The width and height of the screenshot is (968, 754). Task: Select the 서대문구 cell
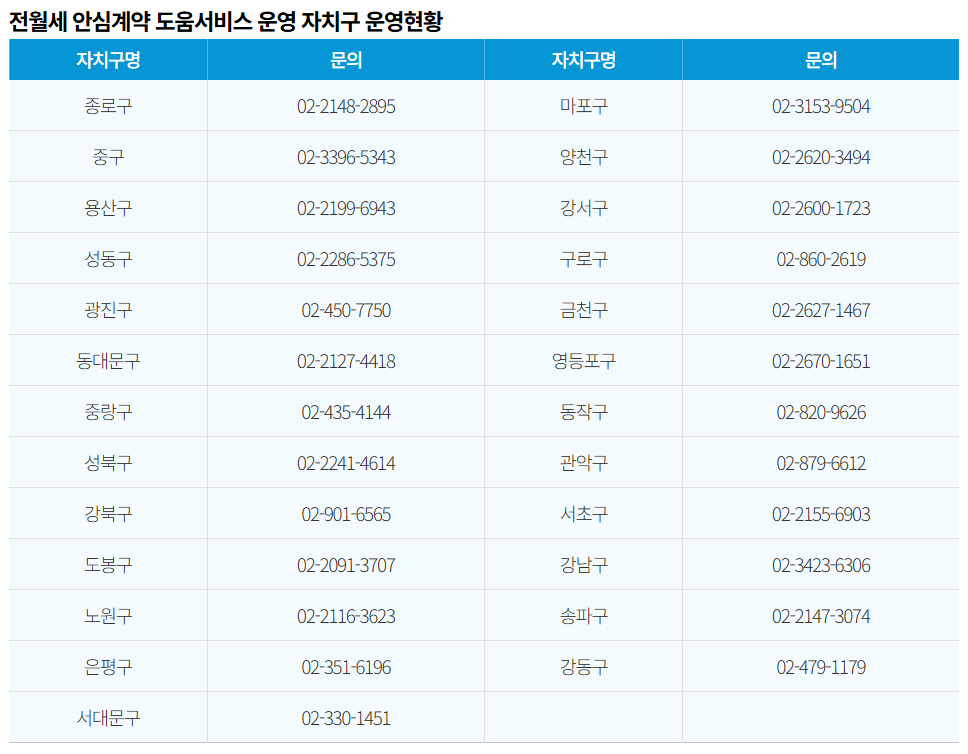tap(107, 717)
